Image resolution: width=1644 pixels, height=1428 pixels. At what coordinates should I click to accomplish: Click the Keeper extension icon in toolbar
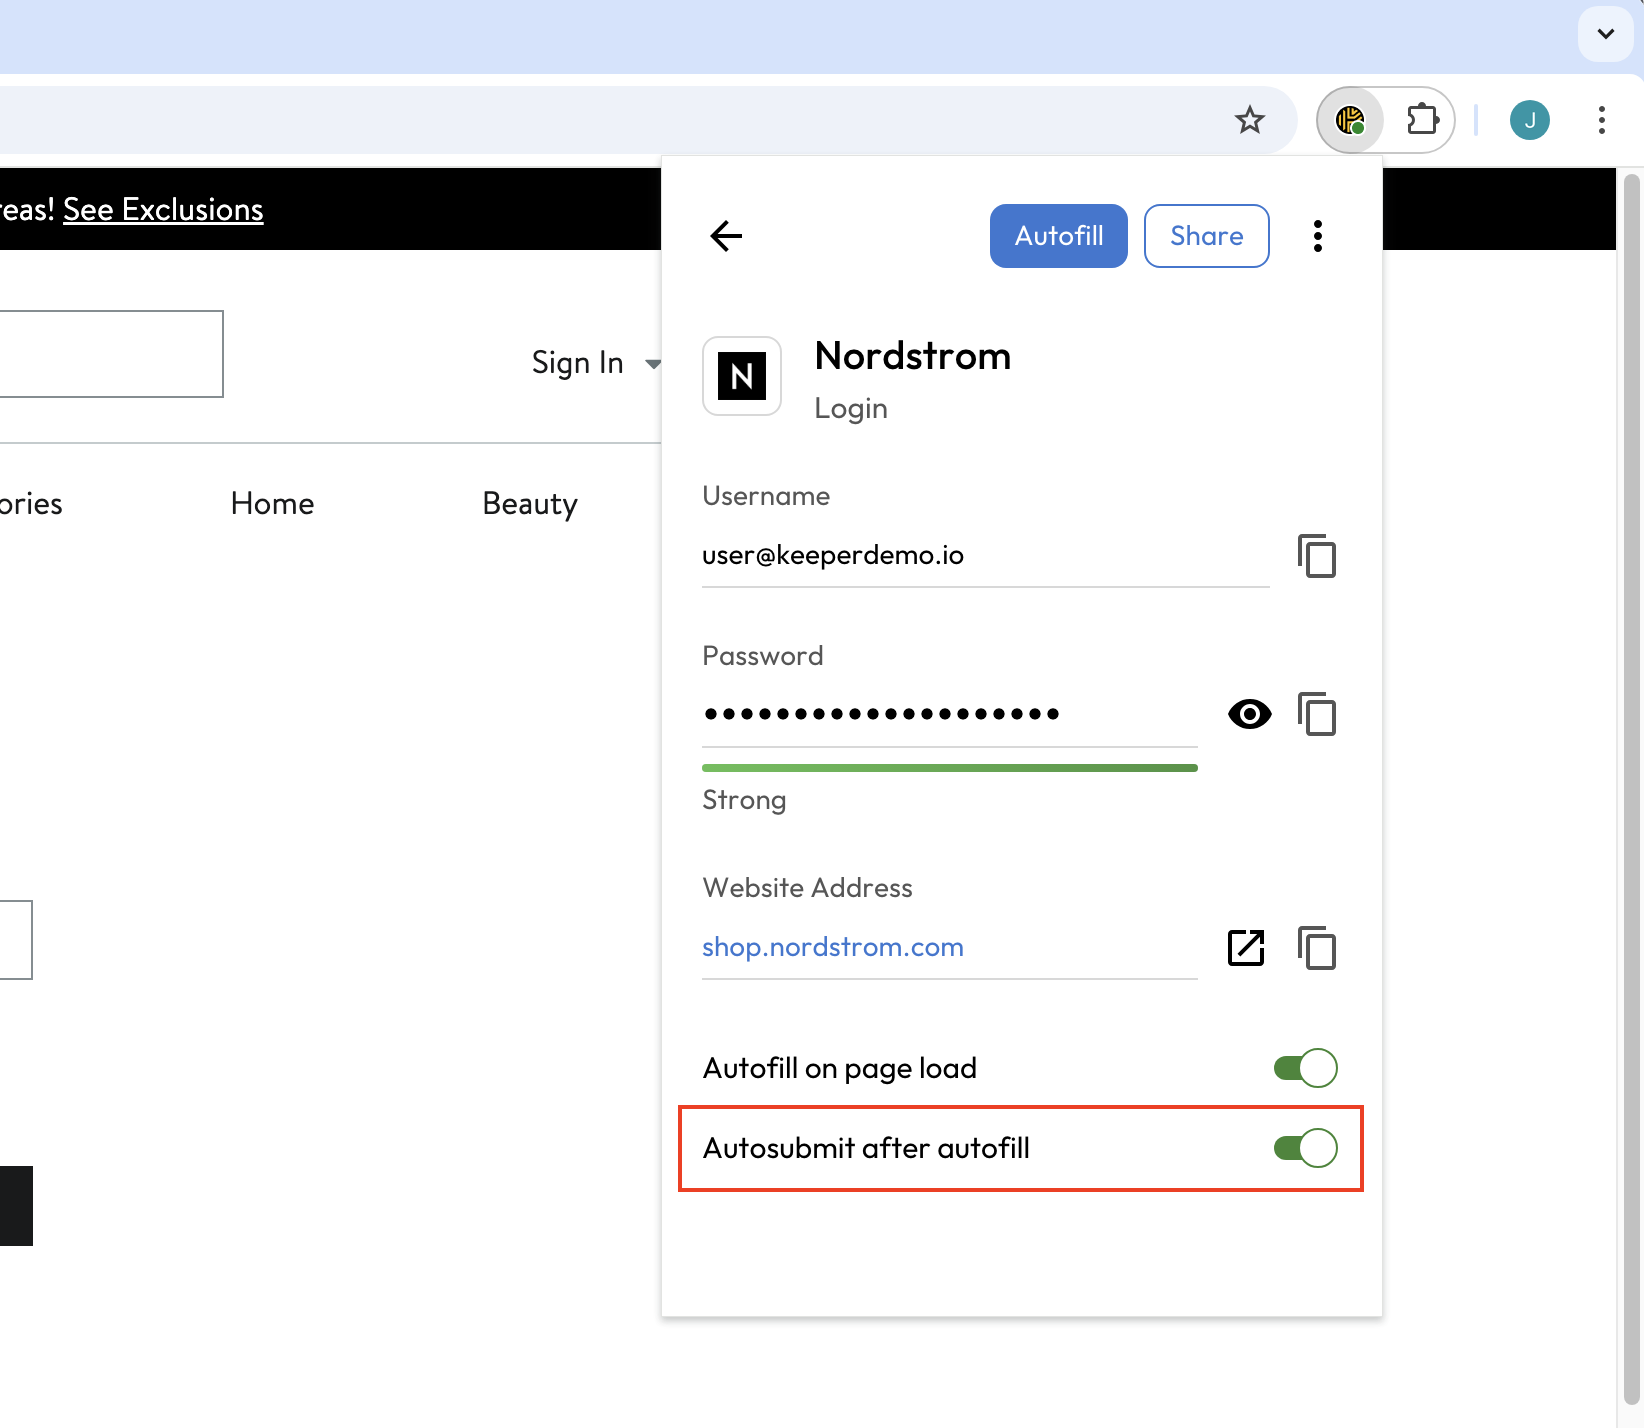point(1350,120)
